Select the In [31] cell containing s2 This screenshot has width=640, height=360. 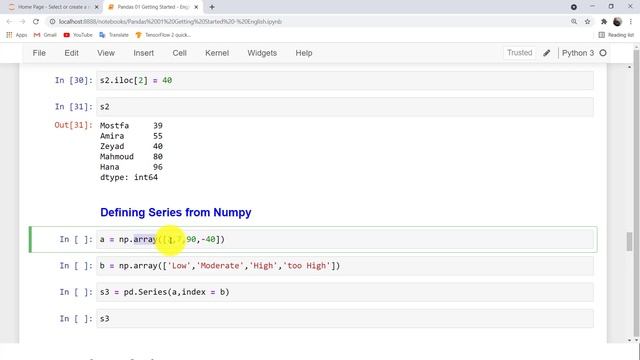pyautogui.click(x=345, y=107)
